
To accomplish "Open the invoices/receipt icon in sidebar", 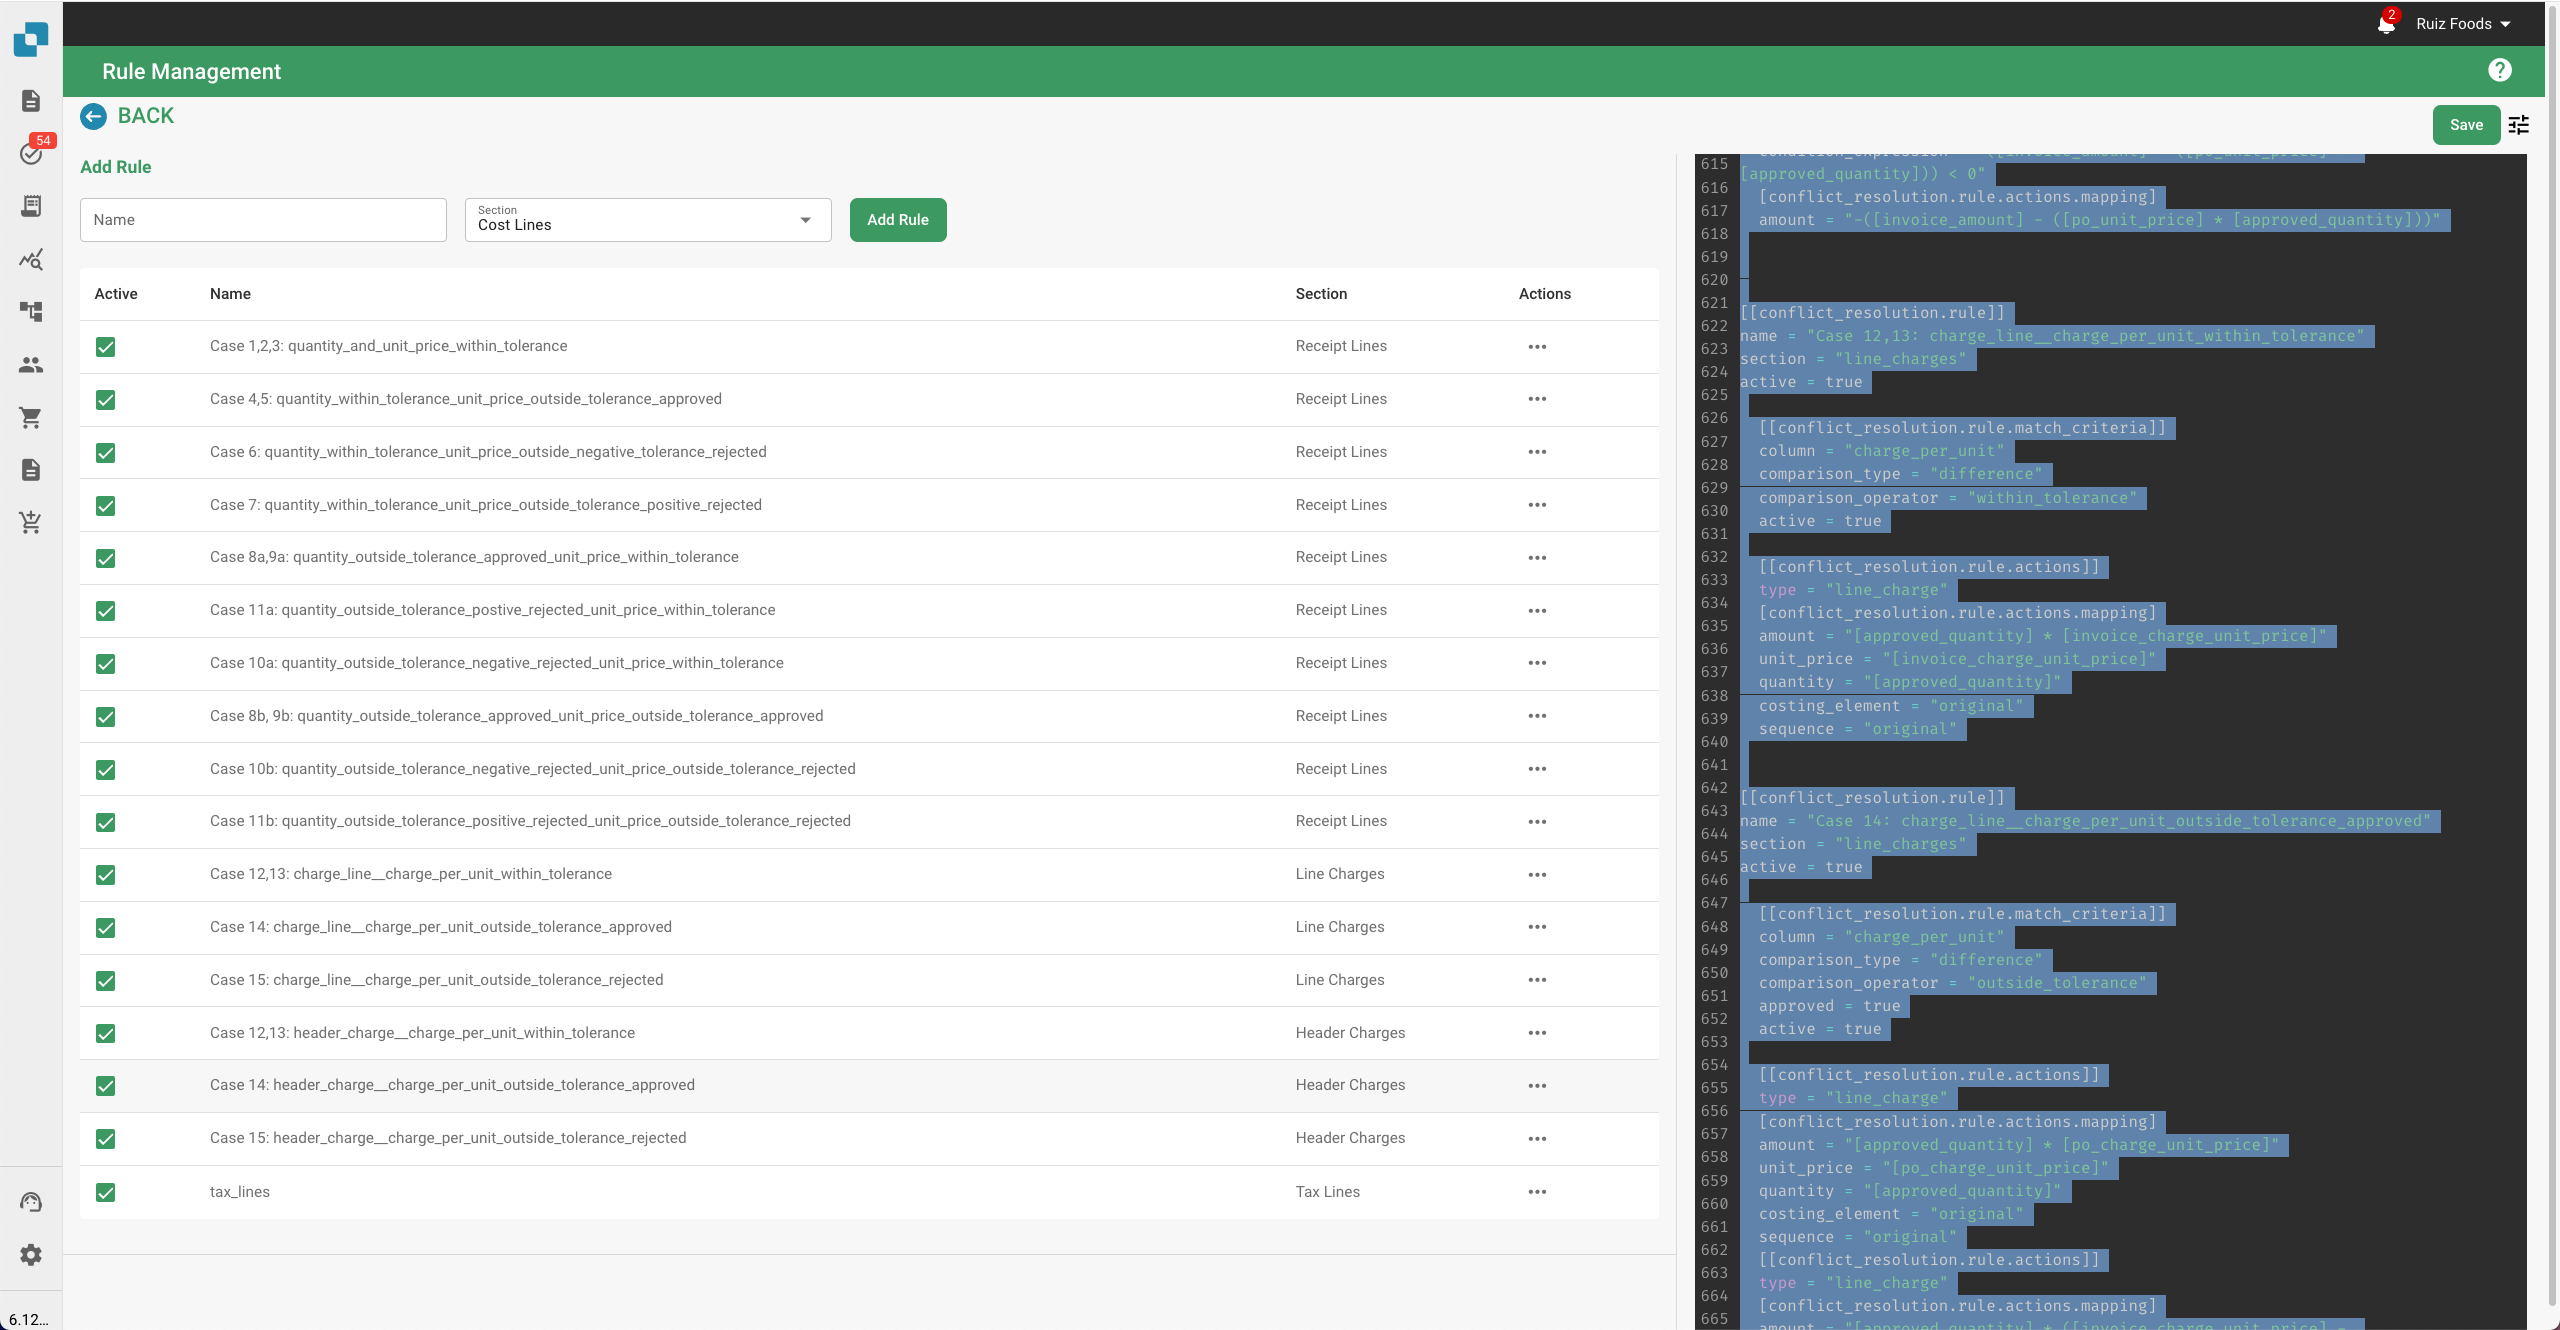I will click(x=30, y=206).
